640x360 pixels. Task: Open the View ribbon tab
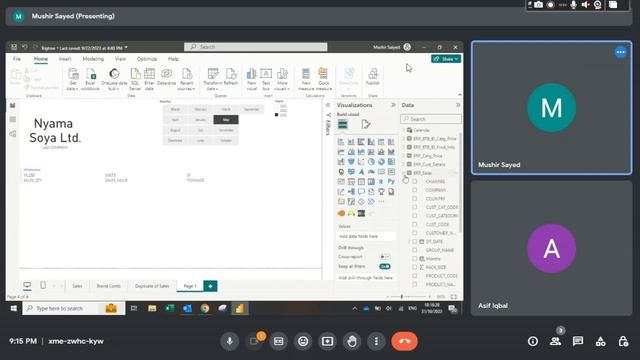coord(120,59)
